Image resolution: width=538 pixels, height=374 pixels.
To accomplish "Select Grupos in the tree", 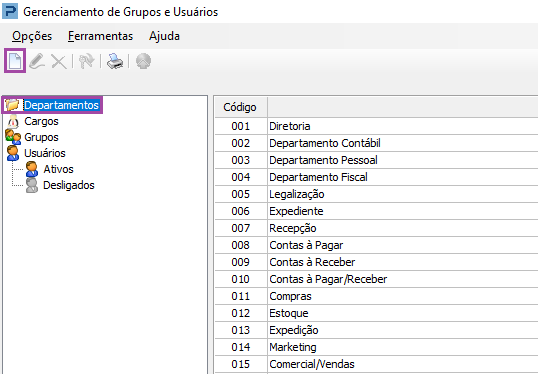I will 41,137.
